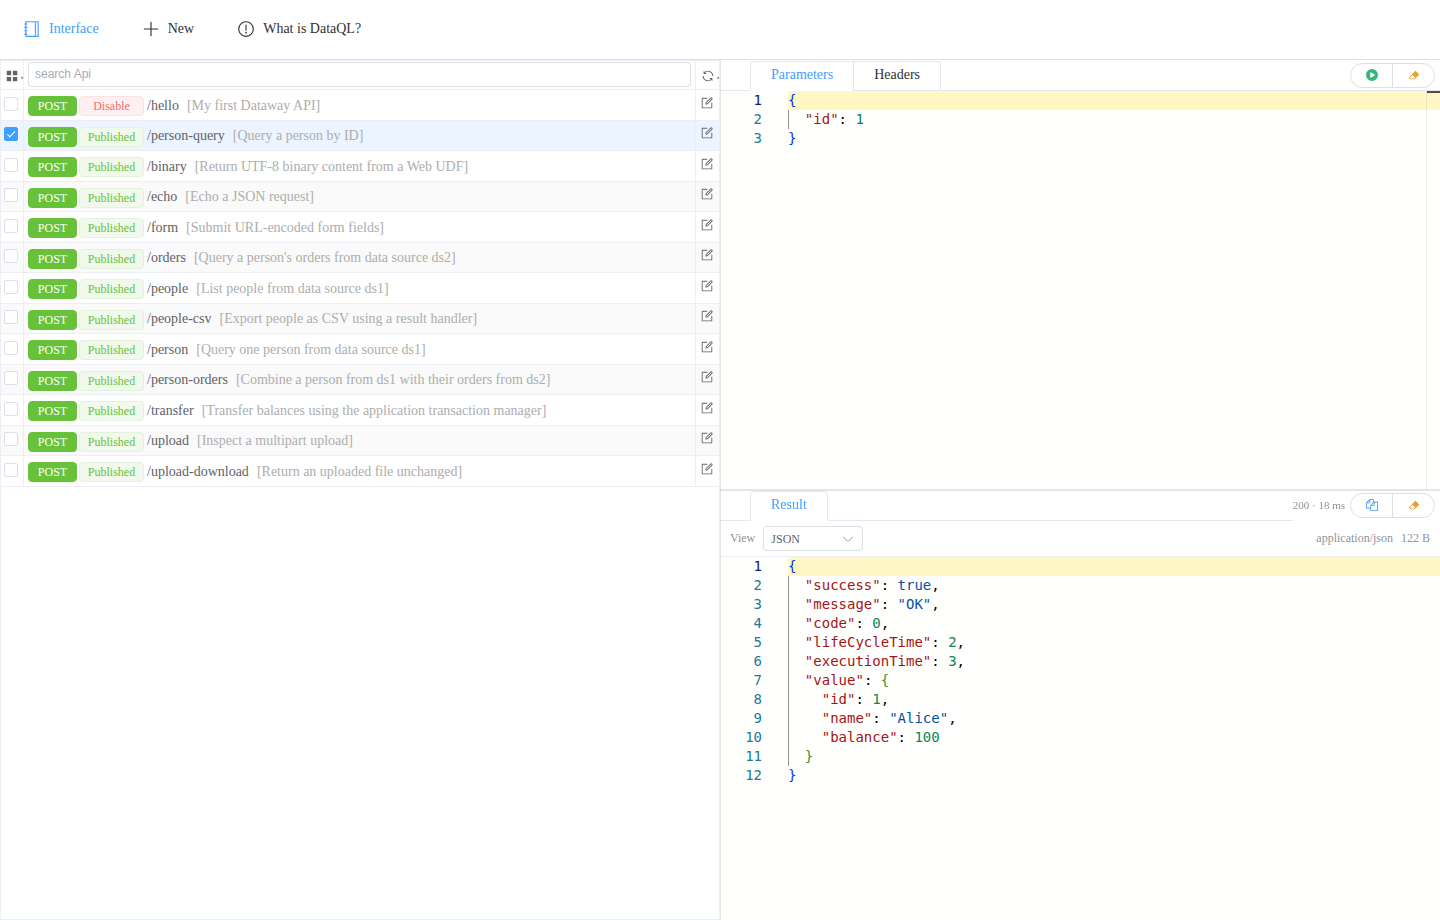Image resolution: width=1440 pixels, height=920 pixels.
Task: Copy result with the copy icon
Action: click(x=1372, y=505)
